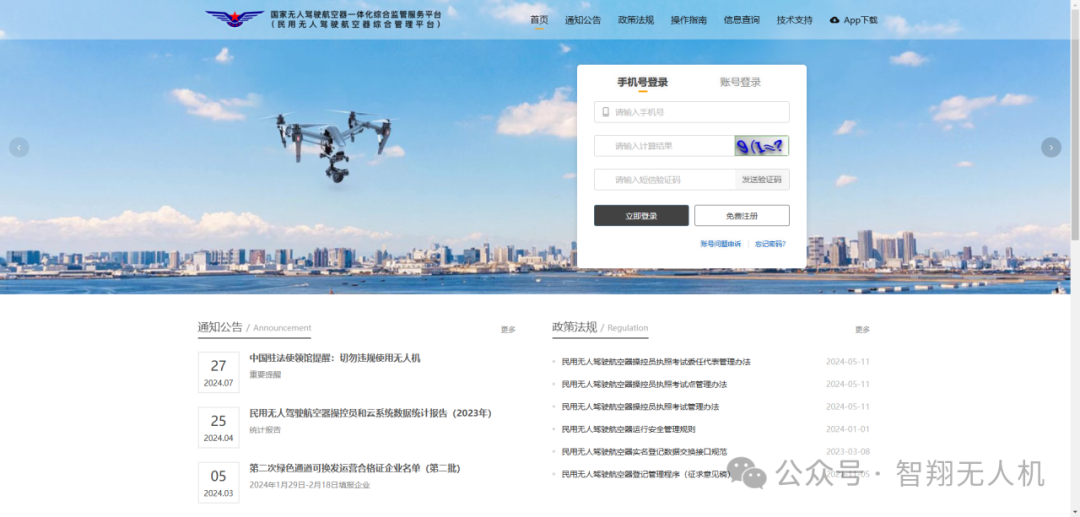Viewport: 1080px width, 517px height.
Task: Expand 更多 beside 通知公告 section
Action: (x=508, y=329)
